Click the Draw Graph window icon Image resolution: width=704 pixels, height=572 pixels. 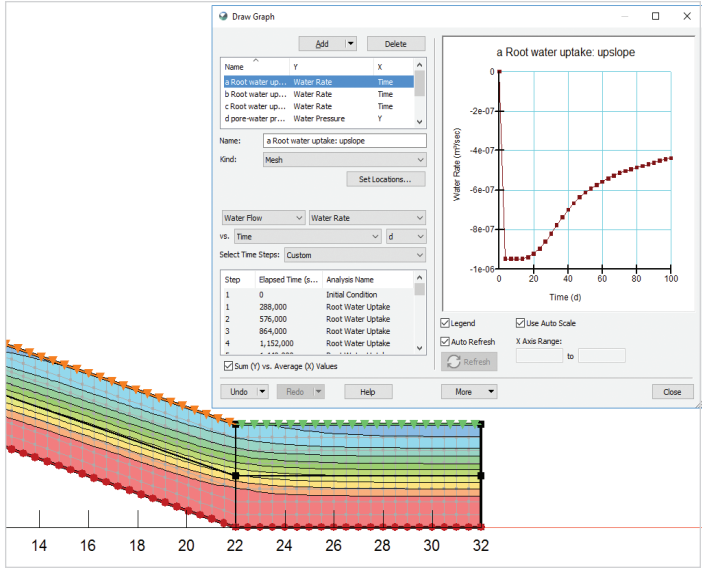pos(223,17)
